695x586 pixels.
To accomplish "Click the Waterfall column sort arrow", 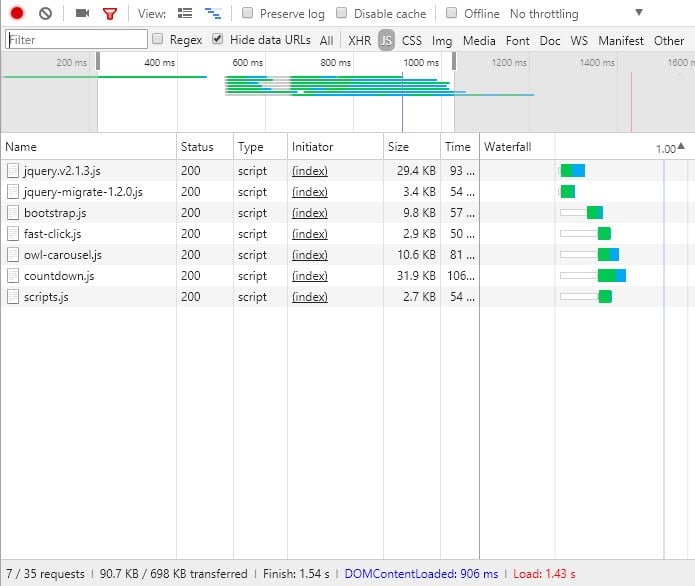I will tap(681, 147).
